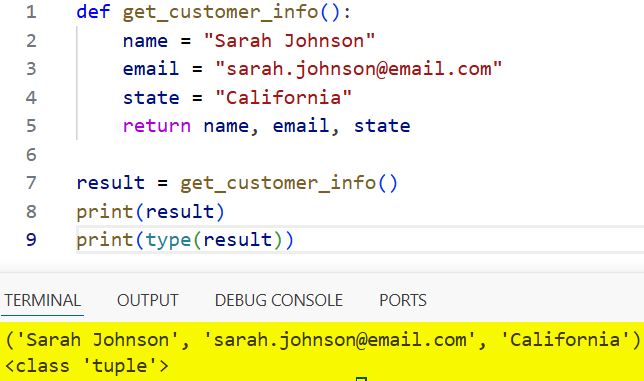The image size is (644, 381).
Task: Click the type keyword on line 9
Action: click(x=168, y=240)
